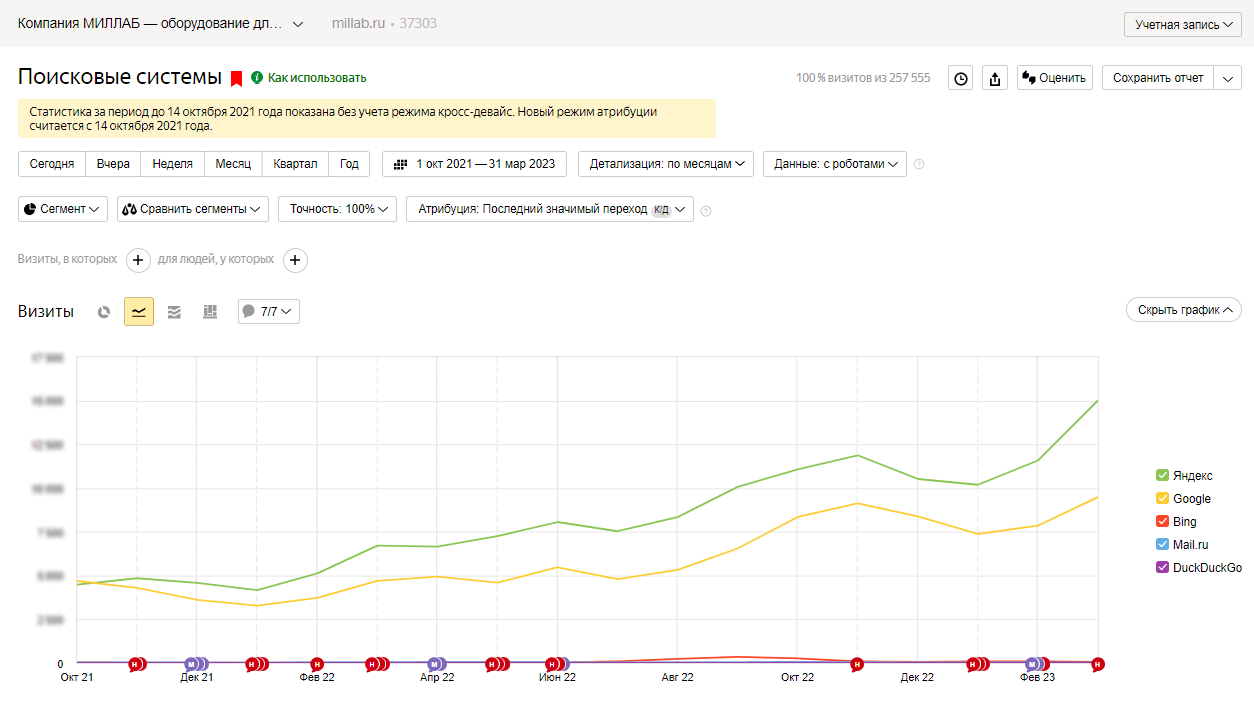Select the line chart view icon
The image size is (1254, 728).
coord(139,312)
